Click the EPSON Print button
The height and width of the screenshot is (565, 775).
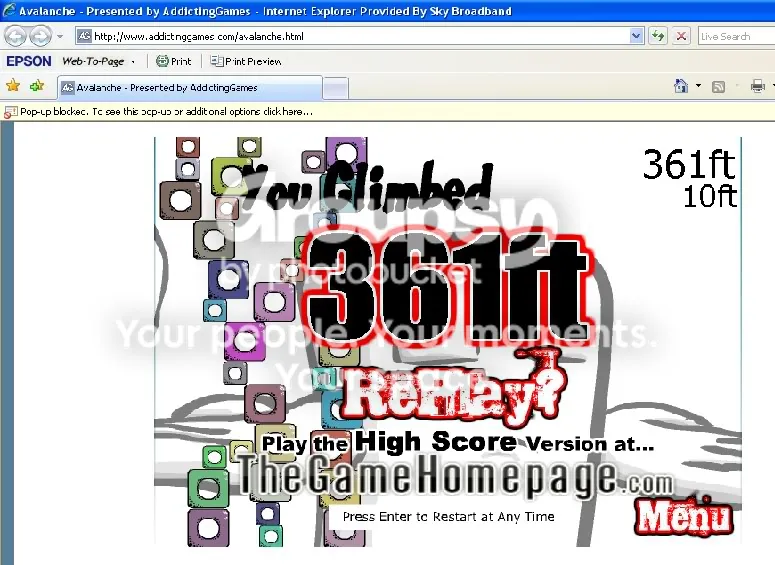[x=173, y=61]
